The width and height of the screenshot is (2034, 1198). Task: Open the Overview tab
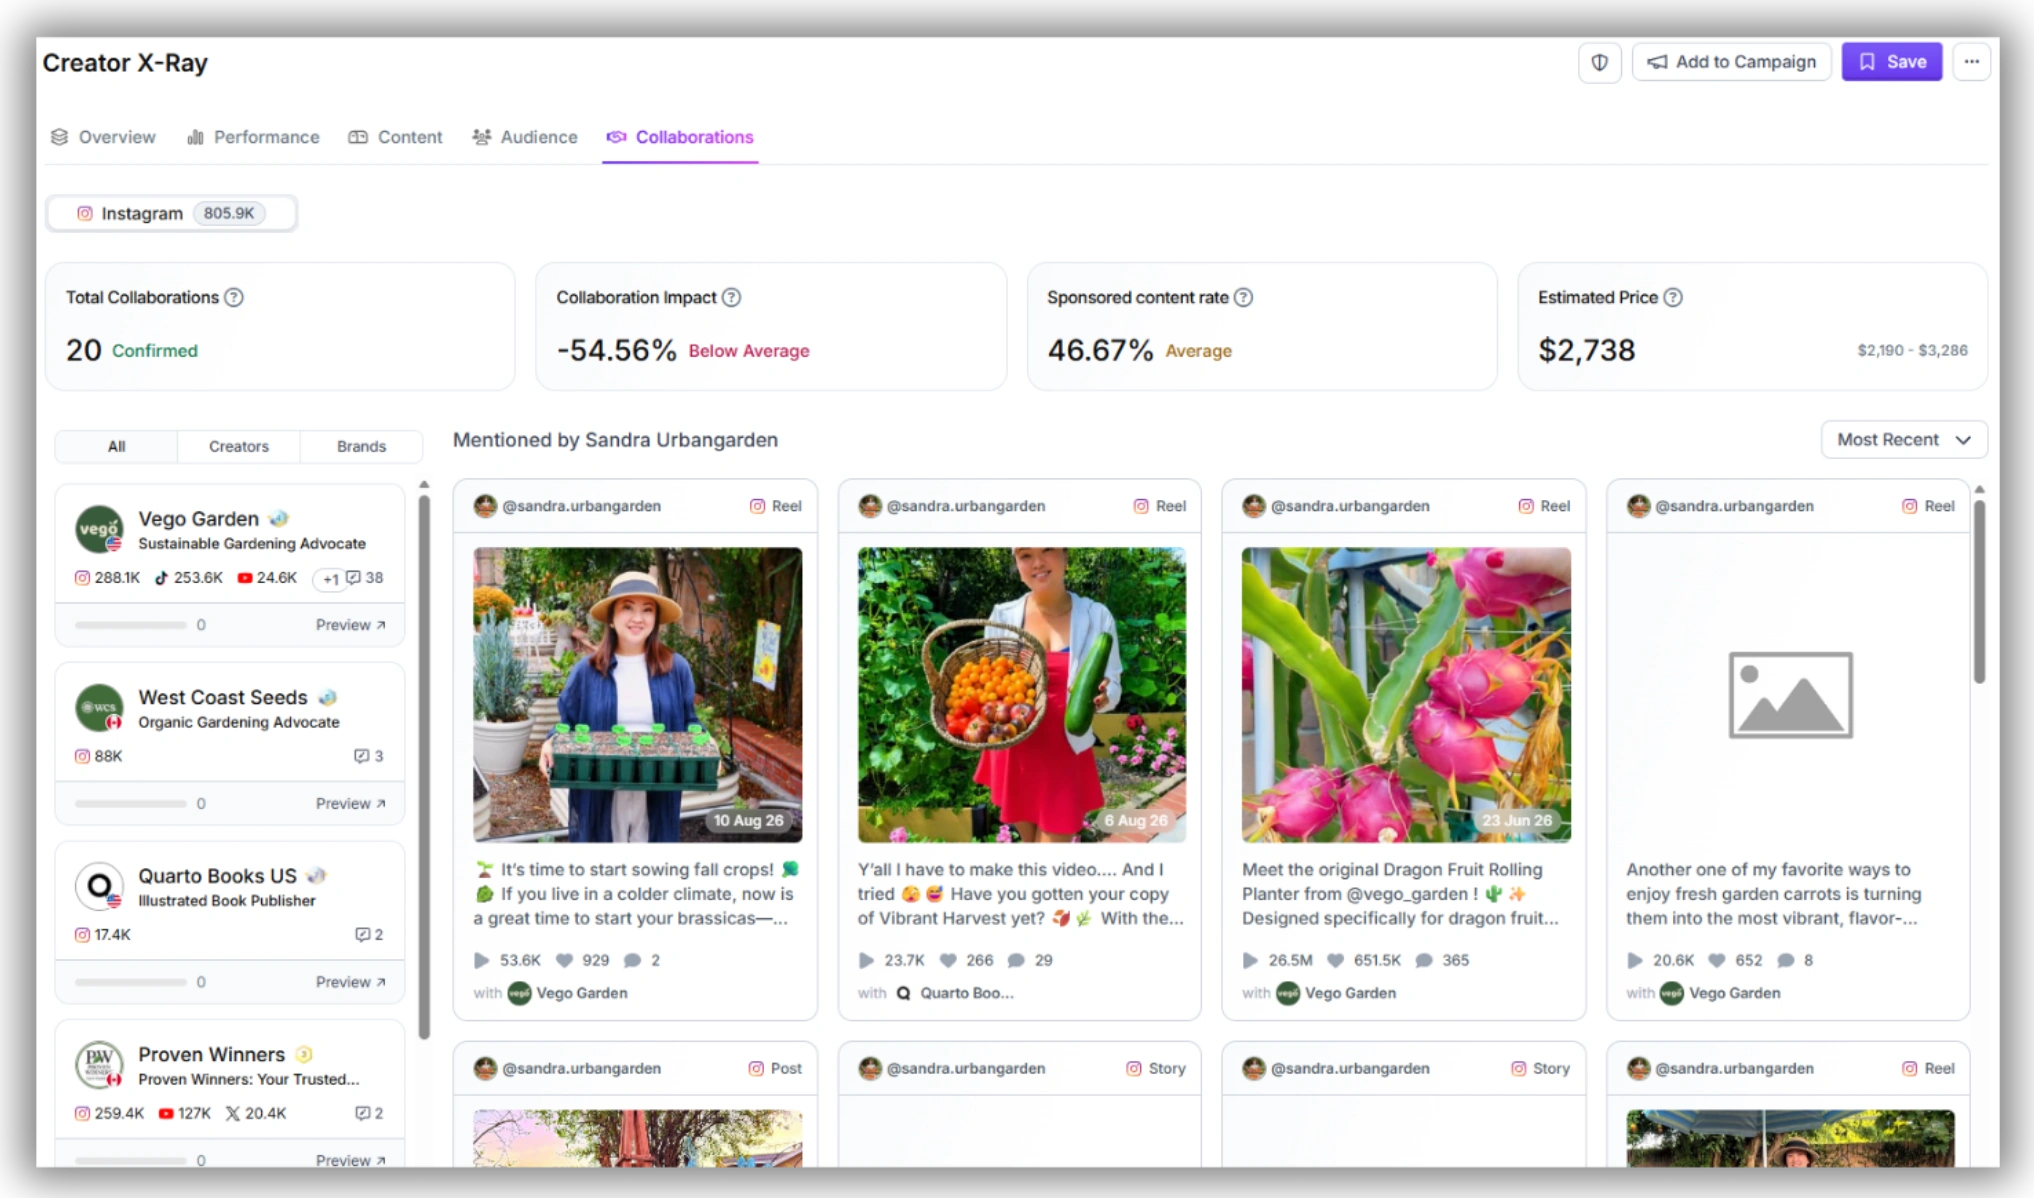click(x=104, y=137)
